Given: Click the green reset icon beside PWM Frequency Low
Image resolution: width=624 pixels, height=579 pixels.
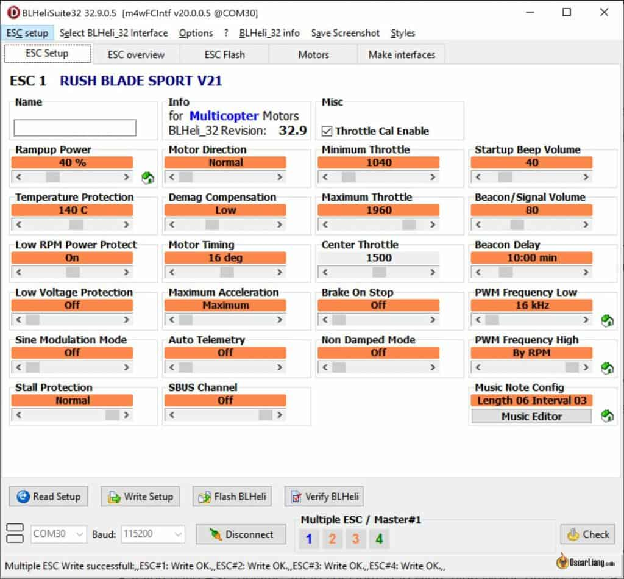Looking at the screenshot, I should (607, 320).
